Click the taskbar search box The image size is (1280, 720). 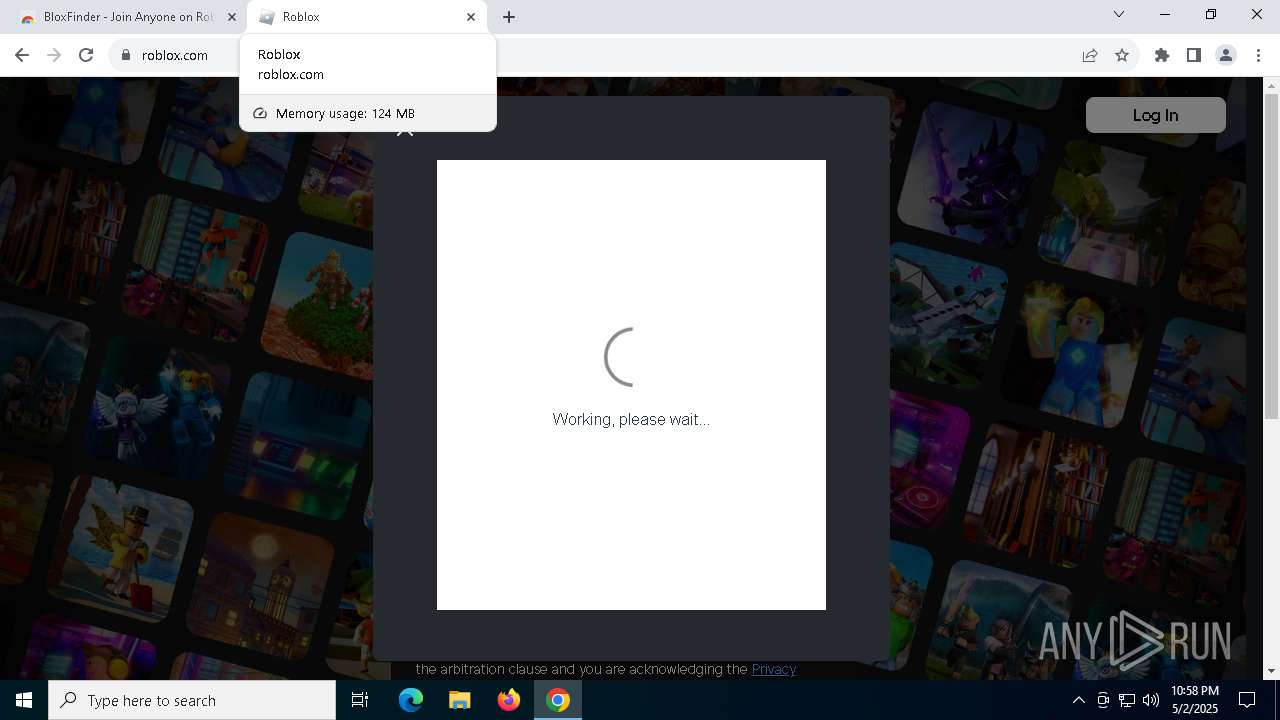coord(192,700)
